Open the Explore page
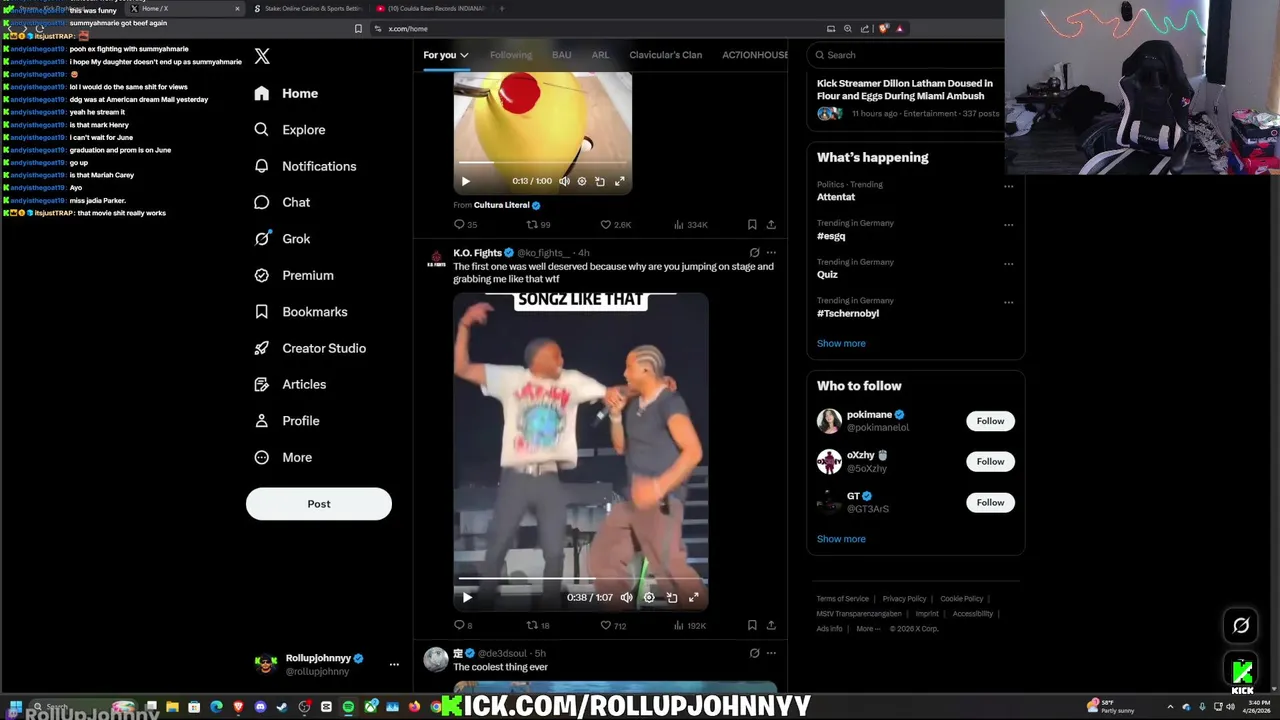 pyautogui.click(x=290, y=130)
